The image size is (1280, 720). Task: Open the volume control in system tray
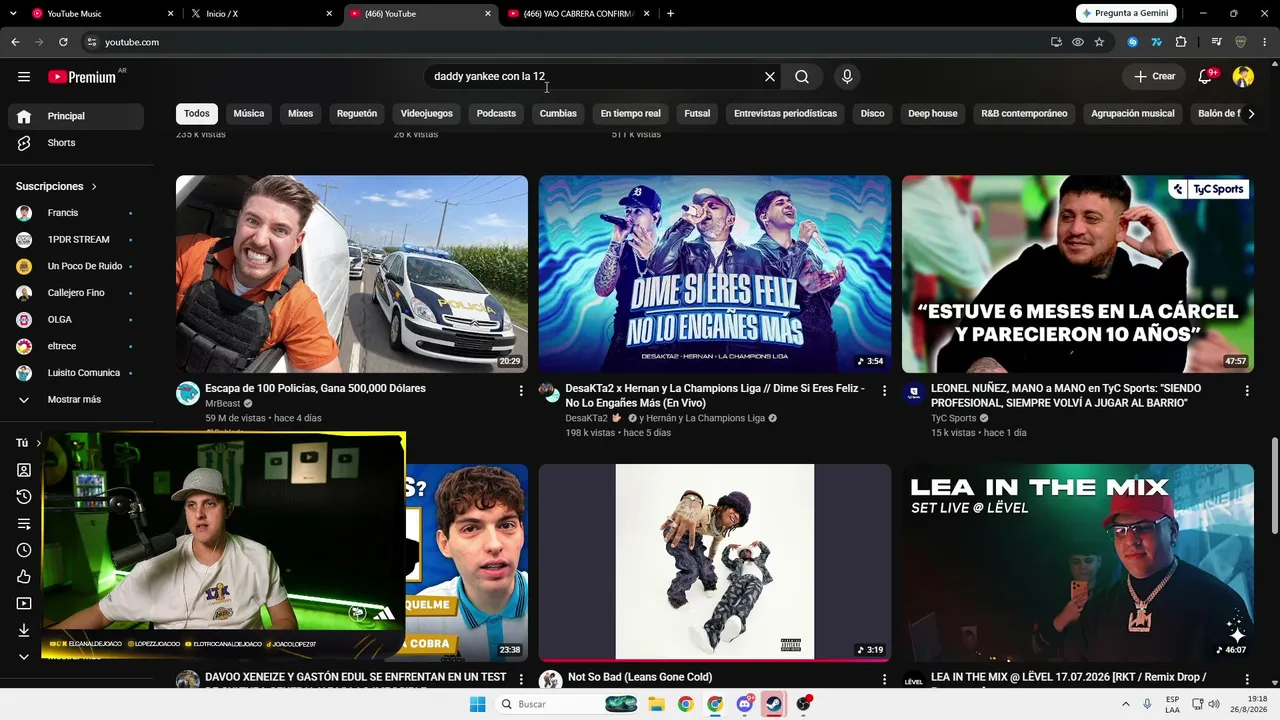[x=1214, y=704]
